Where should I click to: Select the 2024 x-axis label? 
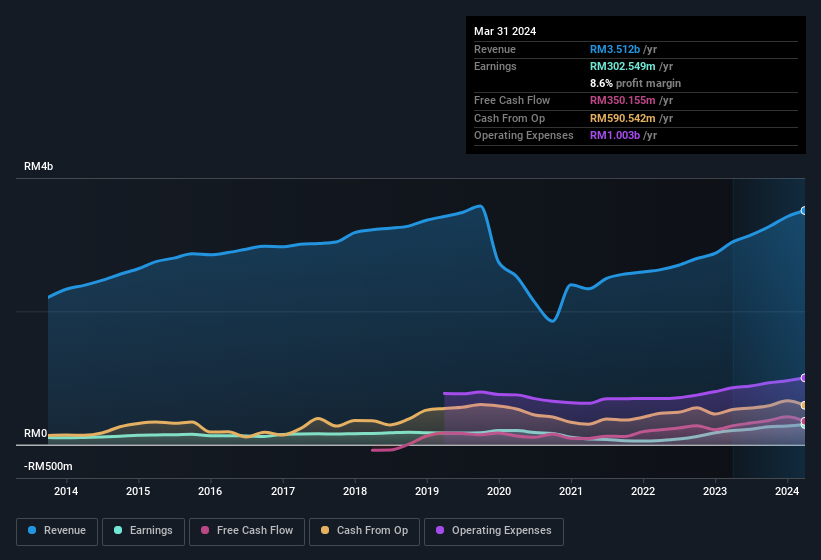click(x=787, y=491)
